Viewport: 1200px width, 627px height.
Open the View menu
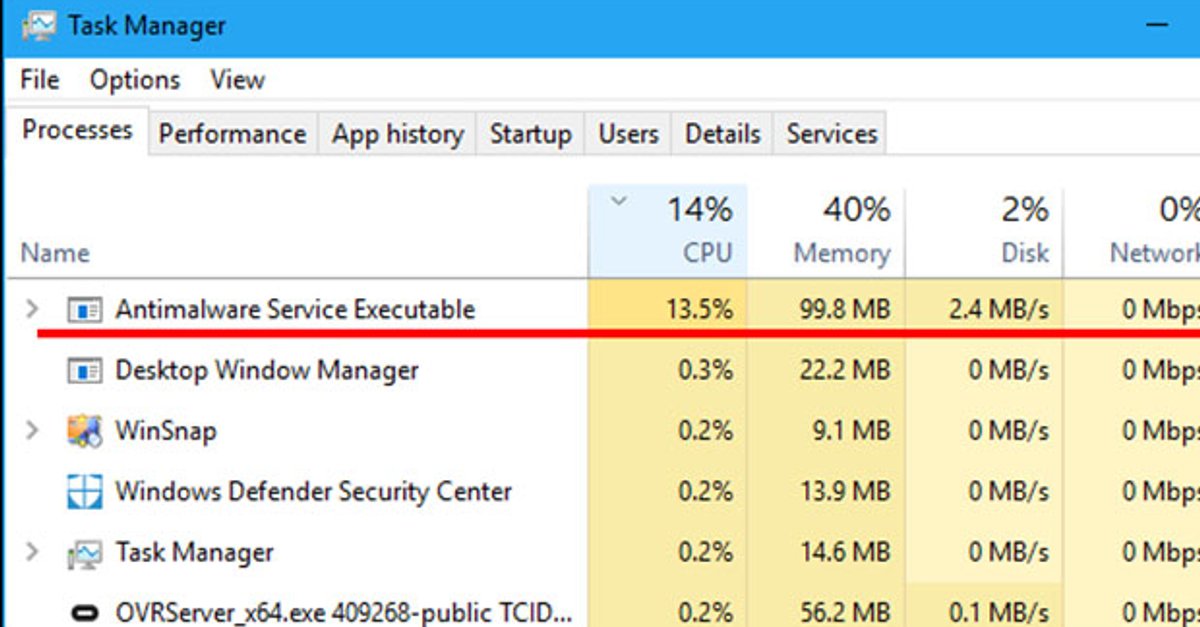(237, 79)
